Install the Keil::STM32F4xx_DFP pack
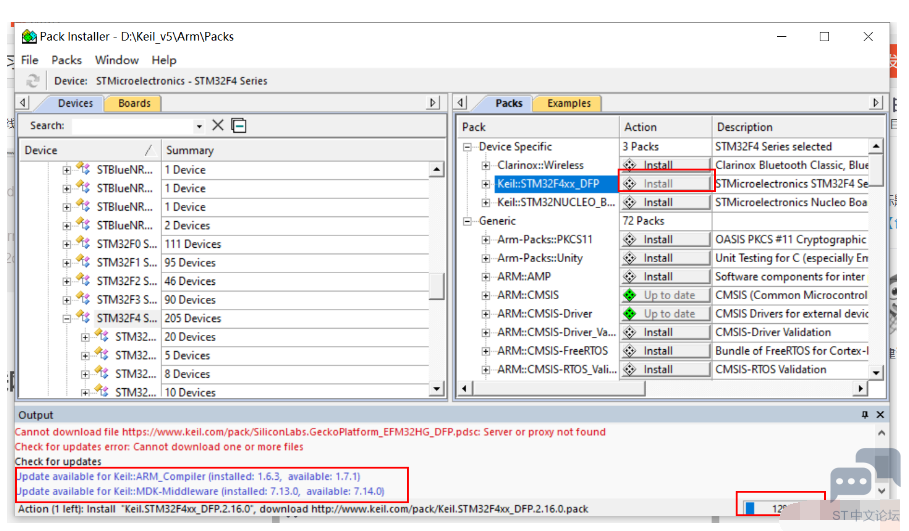 (666, 184)
